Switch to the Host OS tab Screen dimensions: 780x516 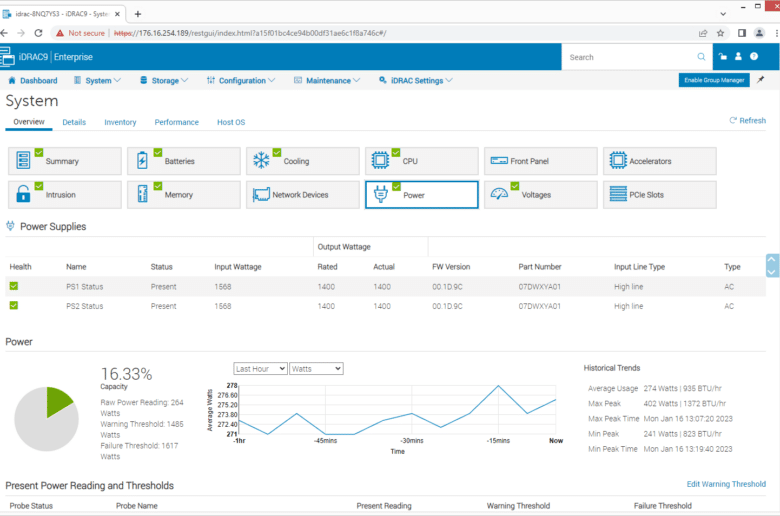click(231, 122)
